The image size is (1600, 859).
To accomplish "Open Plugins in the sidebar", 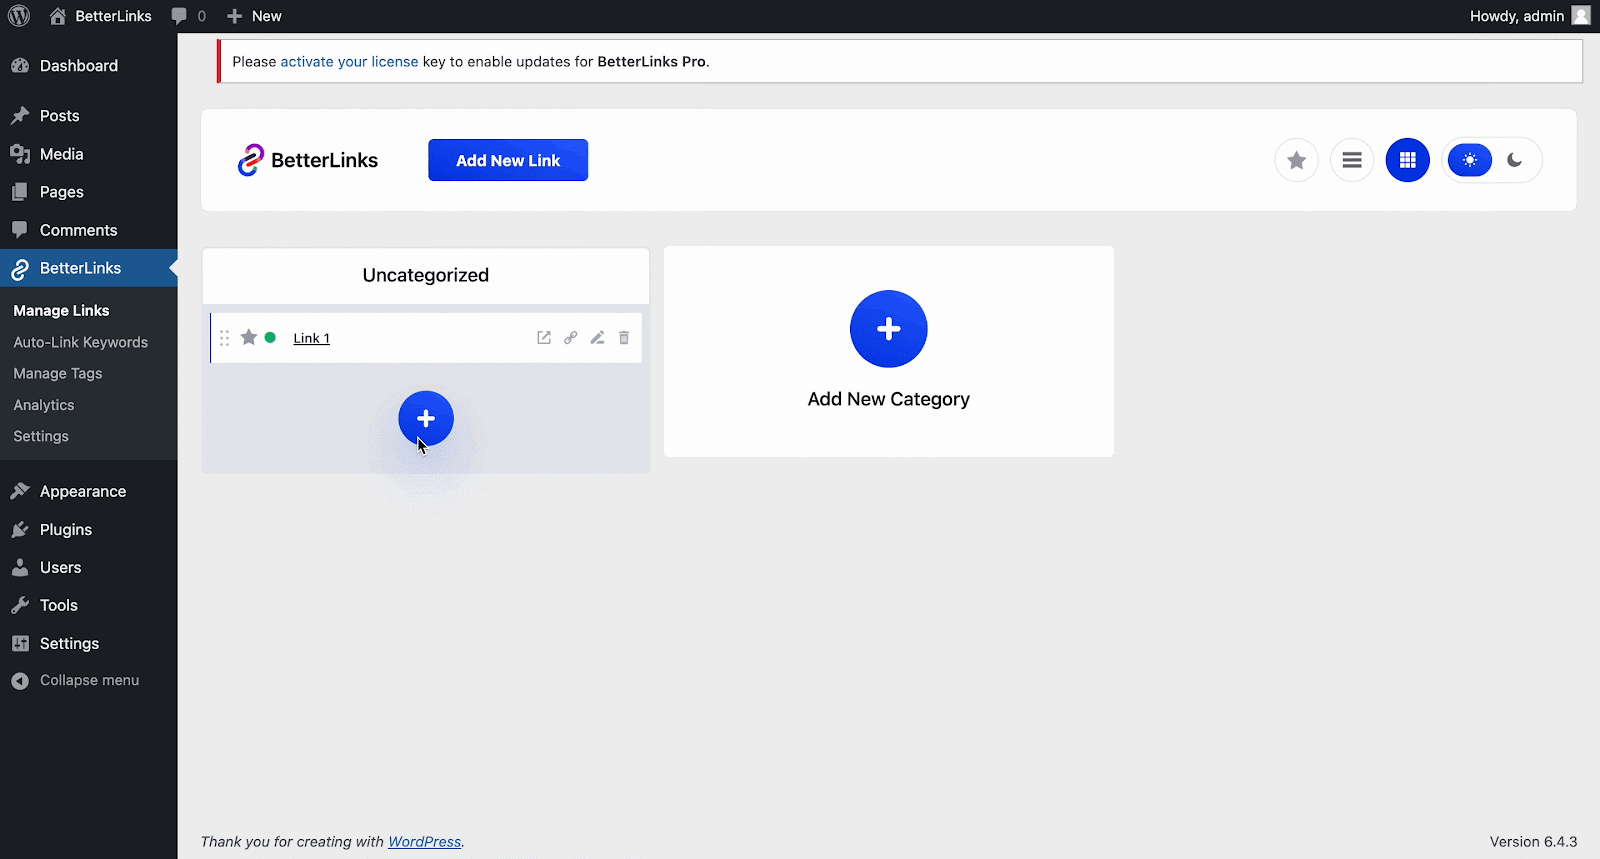I will [89, 530].
